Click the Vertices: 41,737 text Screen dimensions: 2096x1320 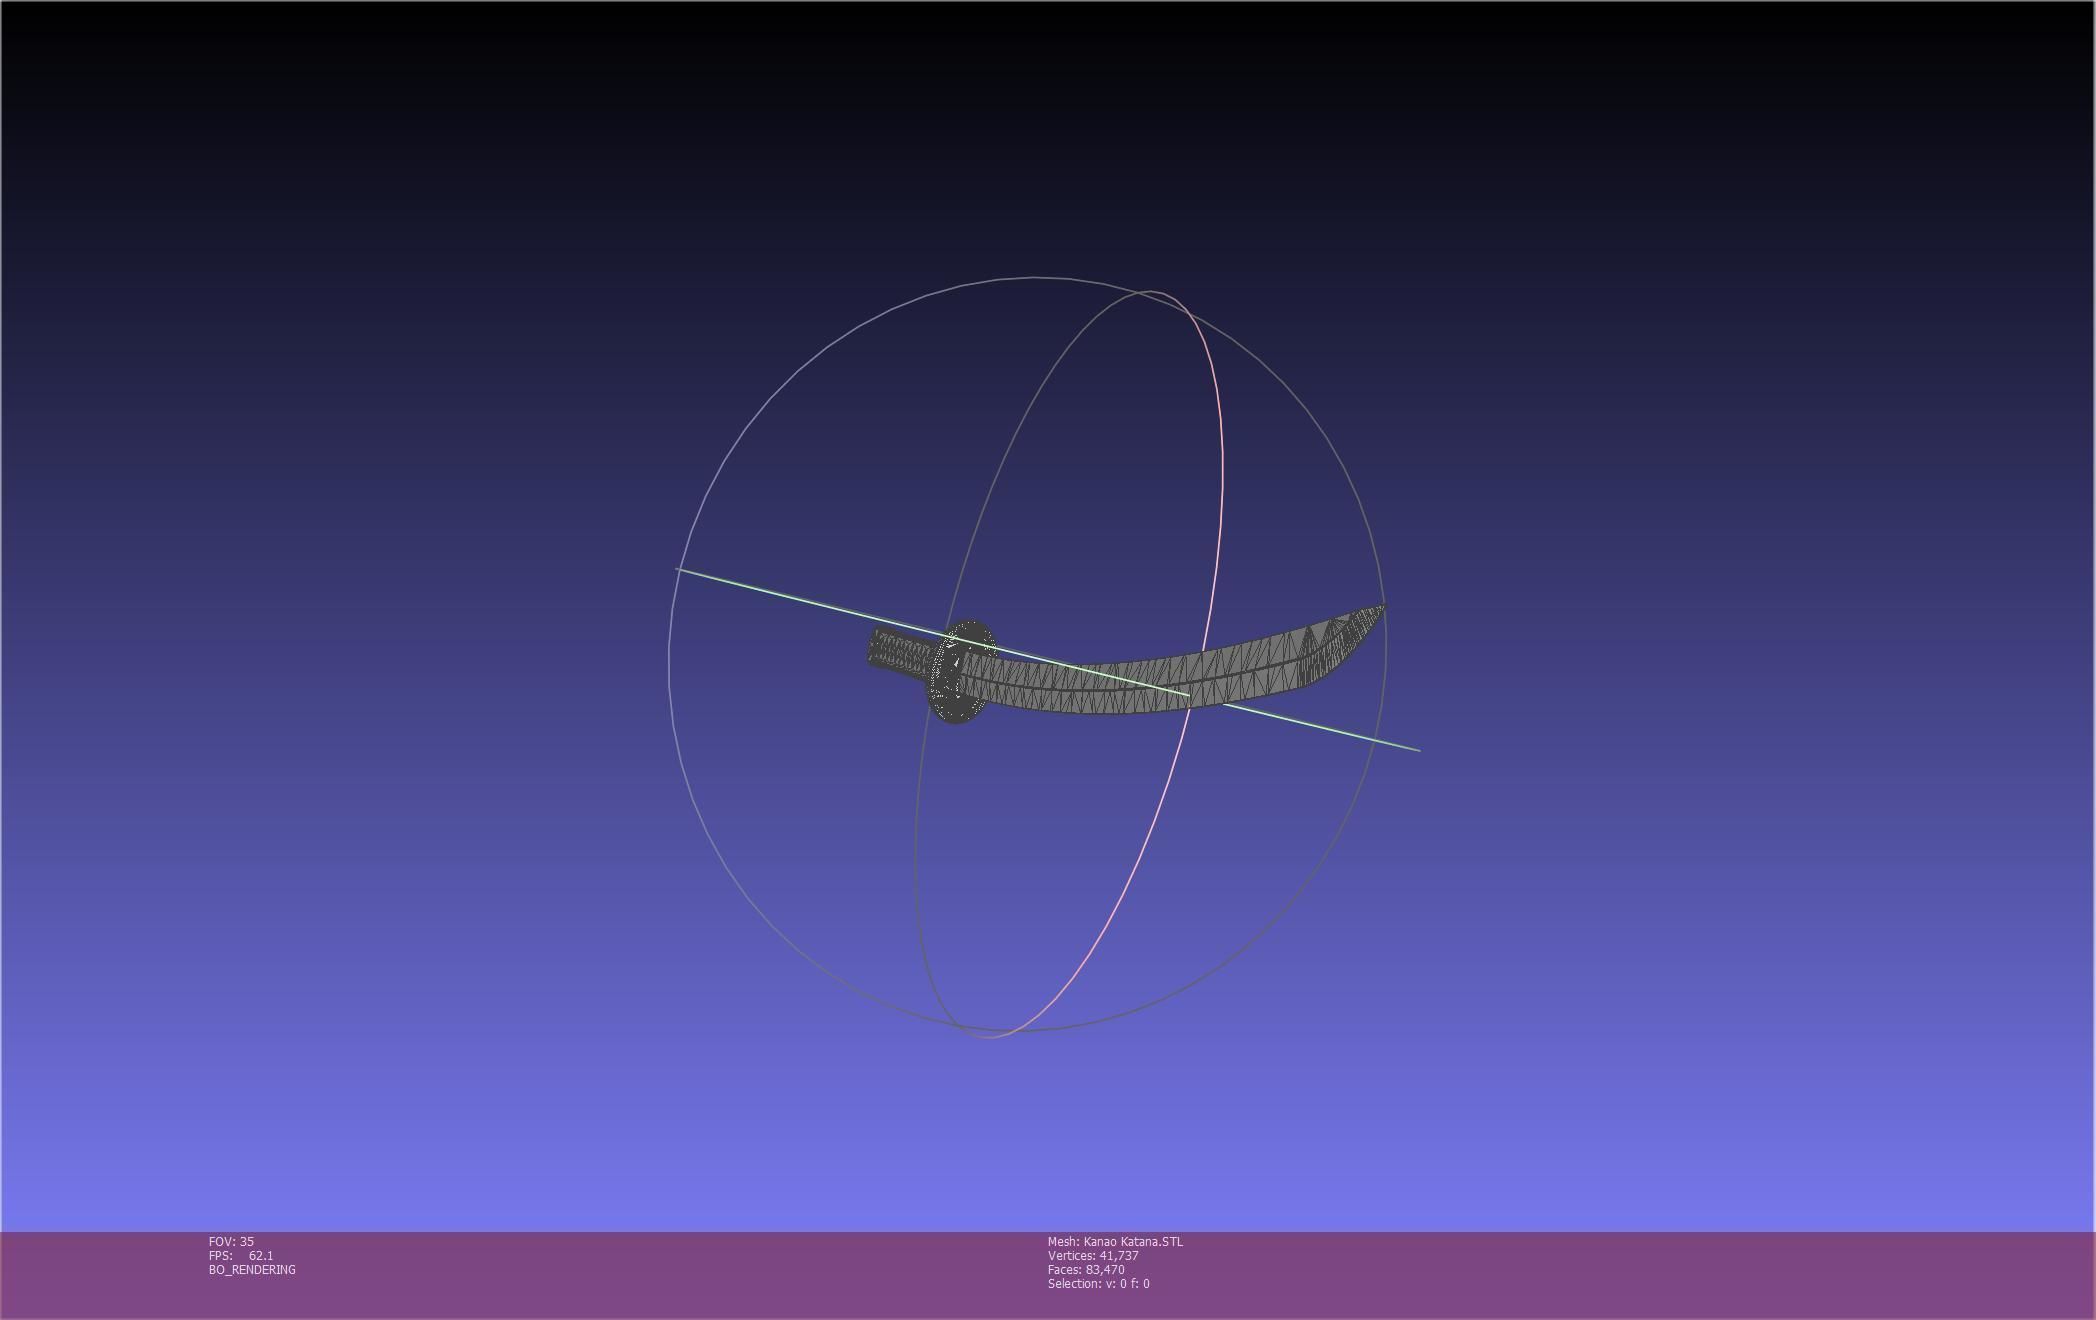tap(1093, 1255)
